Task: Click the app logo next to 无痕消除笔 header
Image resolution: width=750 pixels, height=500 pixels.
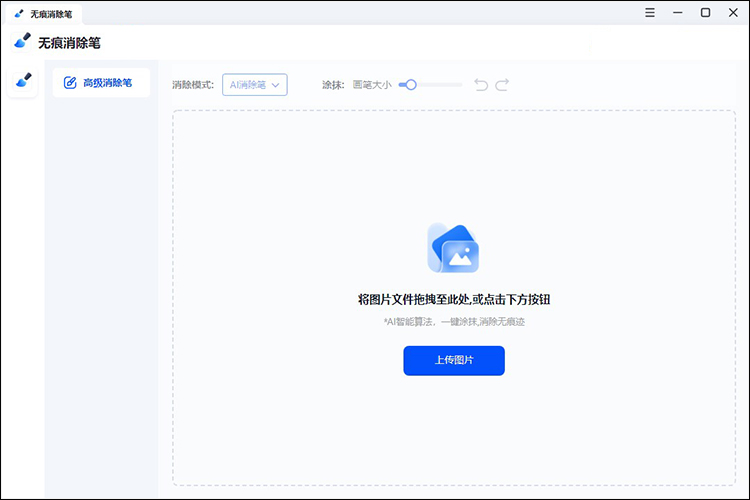Action: coord(22,42)
